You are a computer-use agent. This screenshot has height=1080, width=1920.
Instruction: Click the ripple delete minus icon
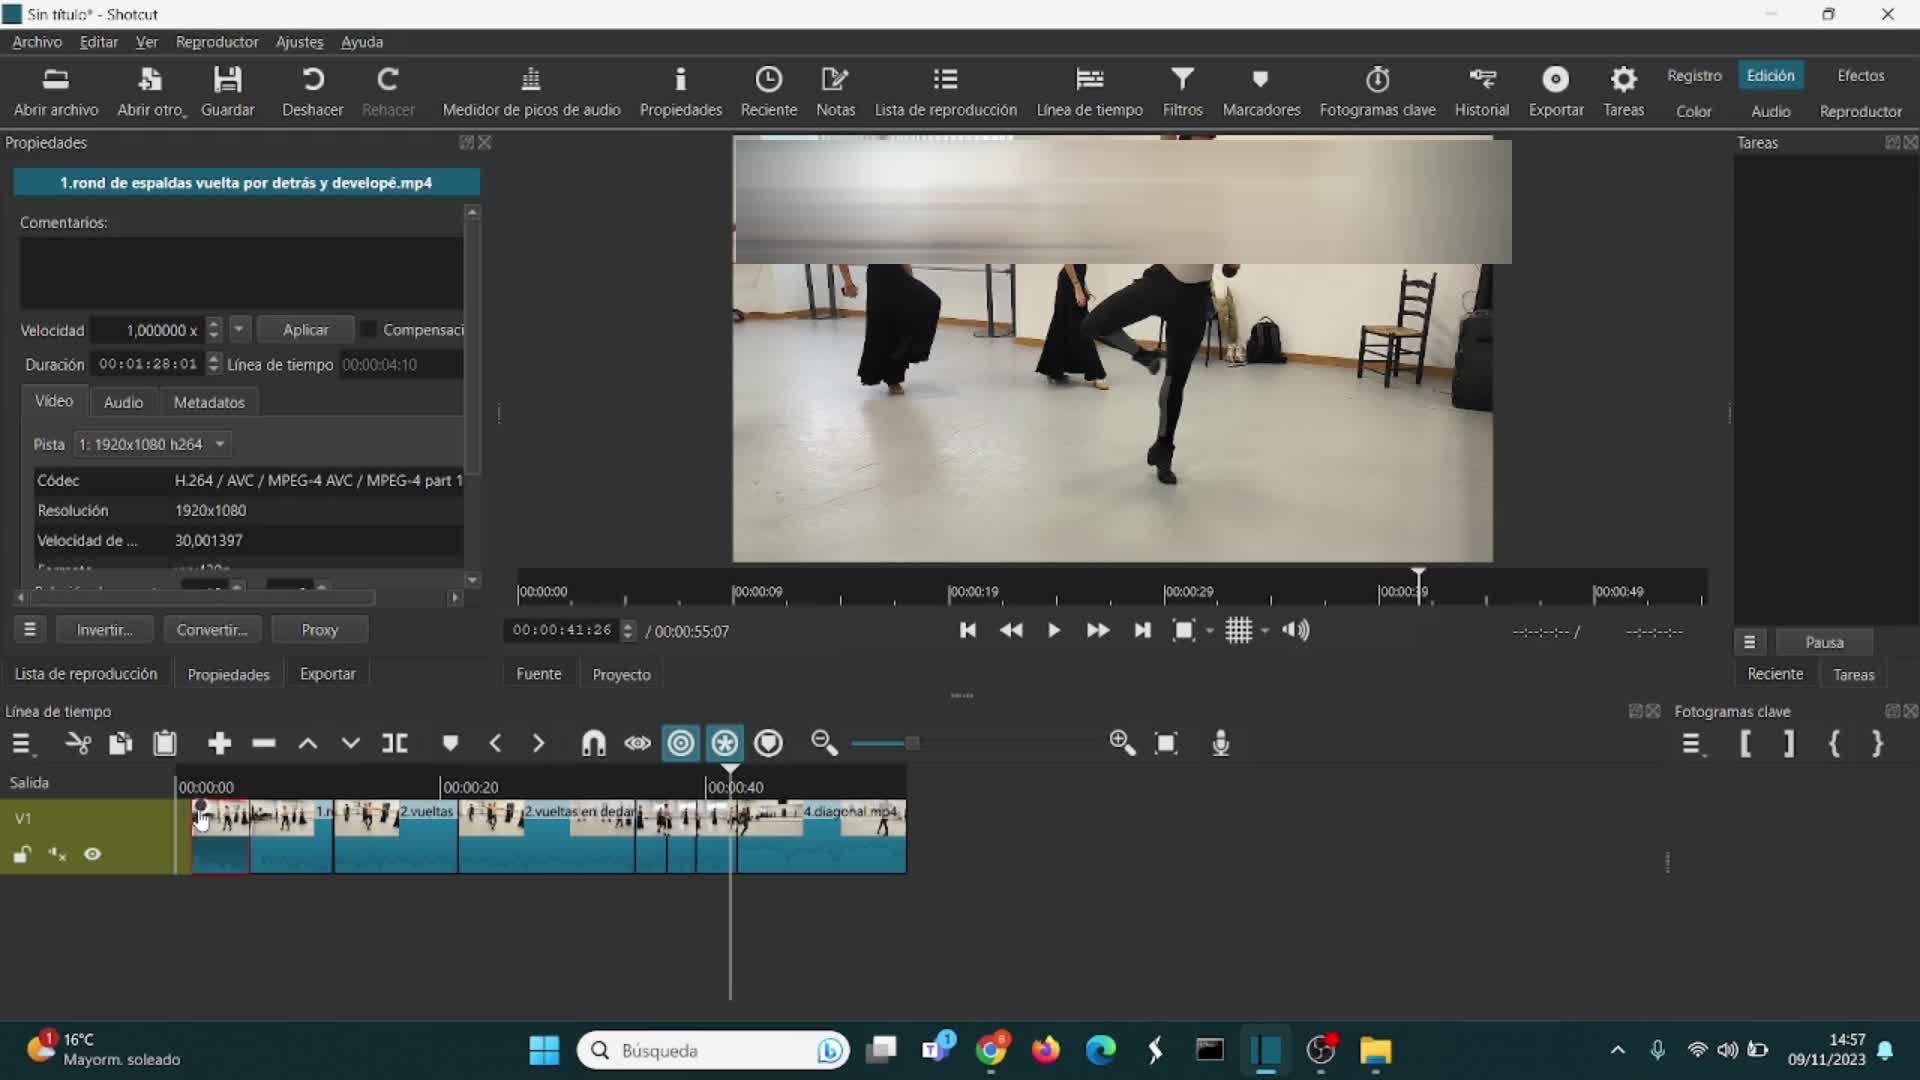tap(264, 743)
